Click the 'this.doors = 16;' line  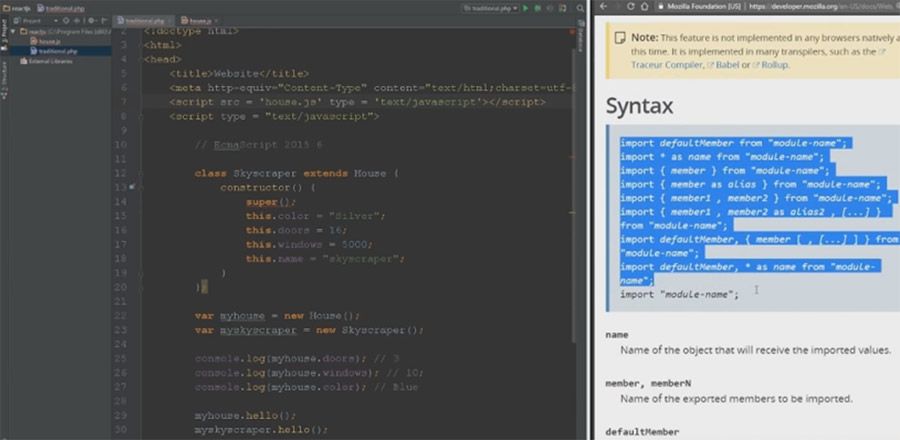296,230
